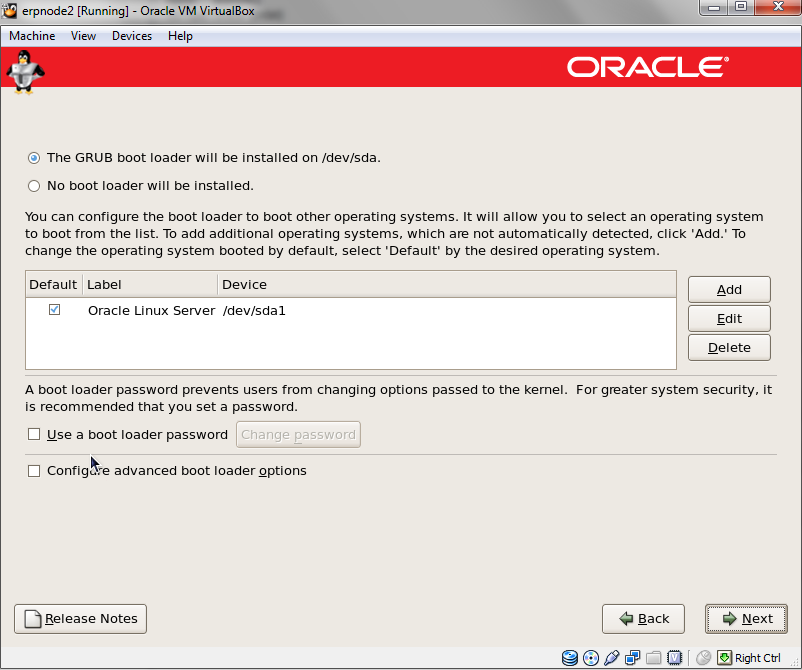Select GRUB boot loader on /dev/sda option

34,158
